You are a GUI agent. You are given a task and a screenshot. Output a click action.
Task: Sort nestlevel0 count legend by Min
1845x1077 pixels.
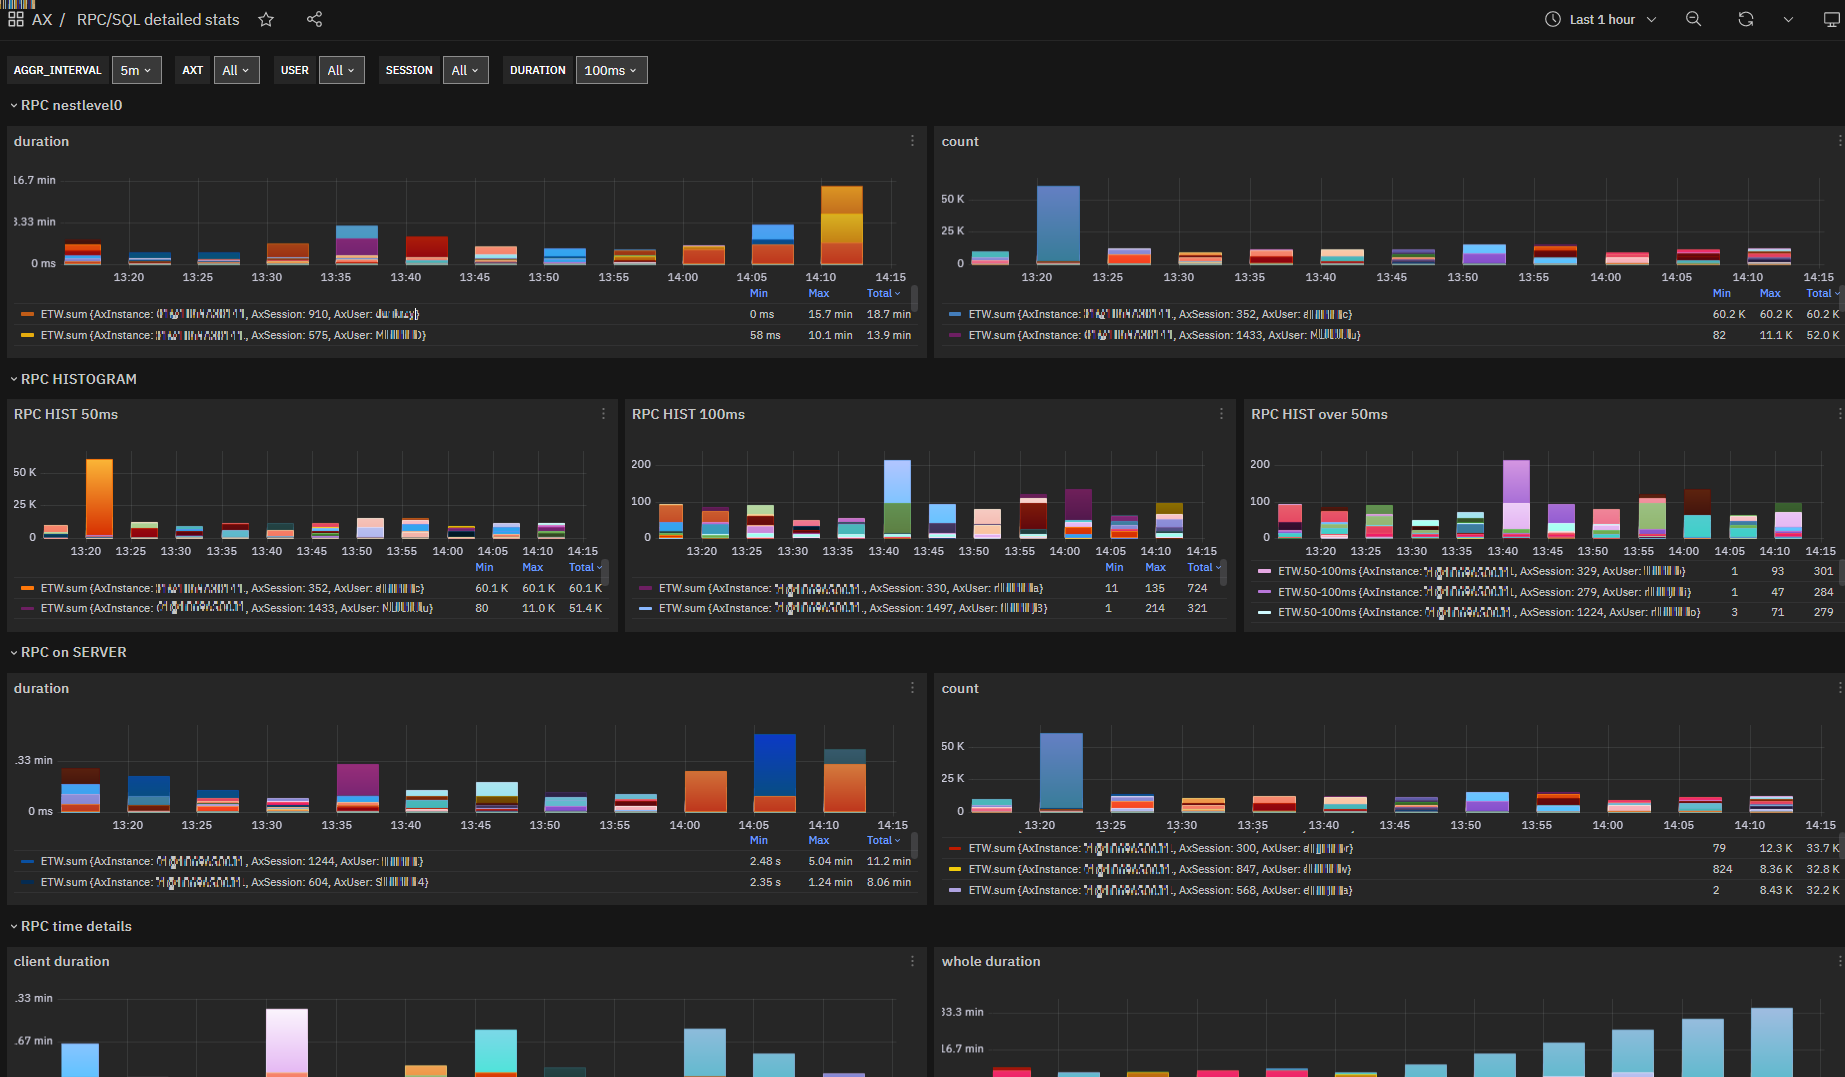click(1721, 293)
